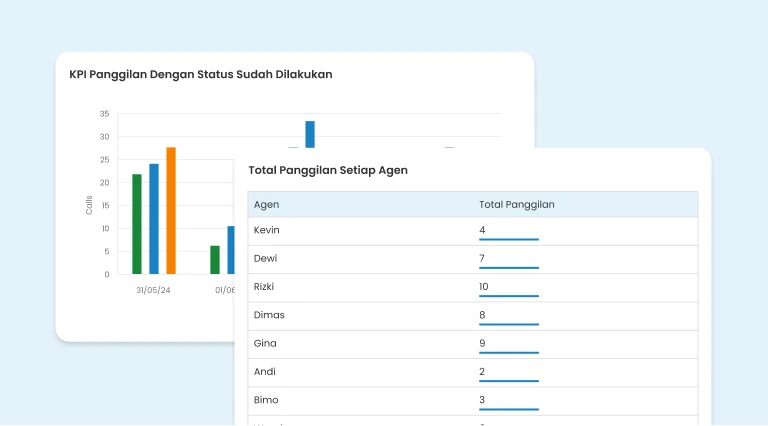Choose Gina from the agent list
The width and height of the screenshot is (768, 426).
[266, 343]
